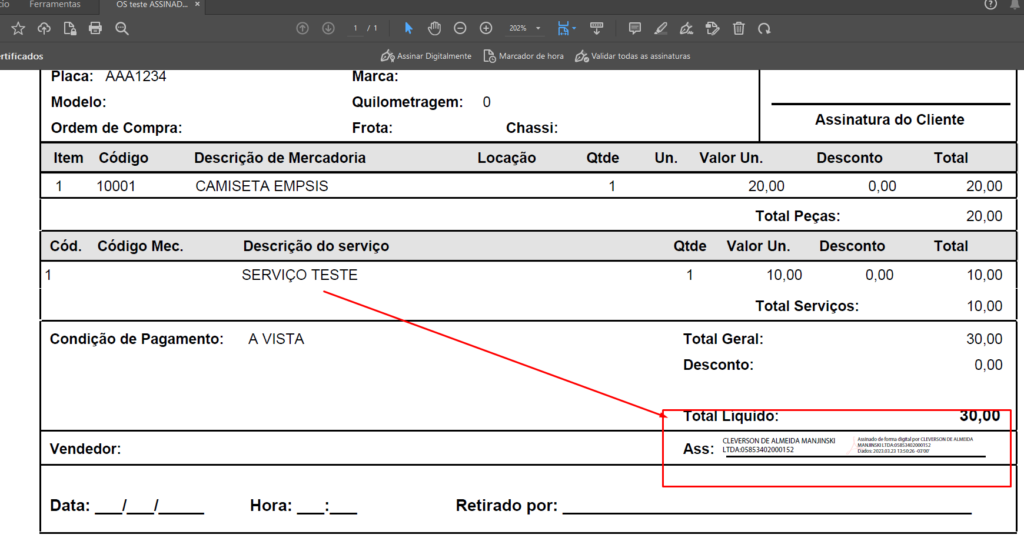Click Marcador de hora button
Screen dimensions: 1024x538
point(523,56)
